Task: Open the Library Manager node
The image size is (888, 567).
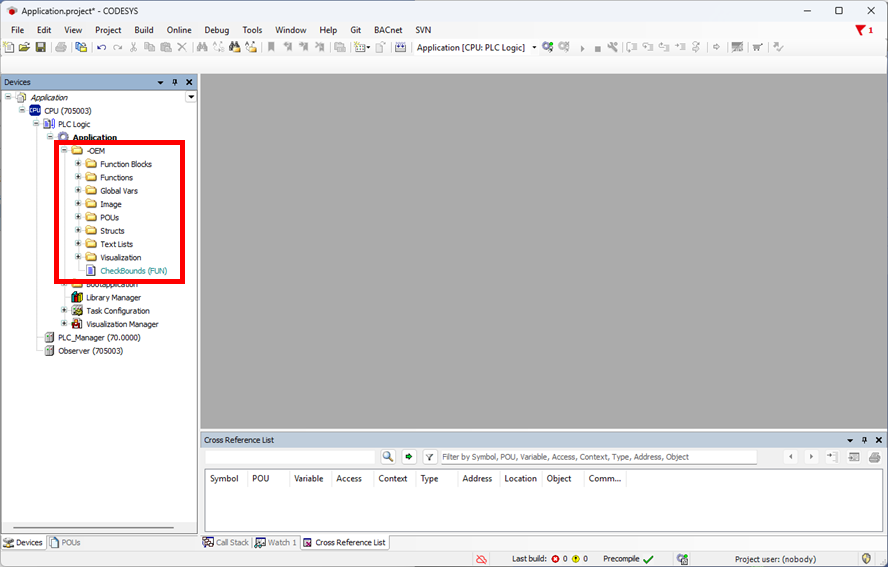Action: (x=112, y=297)
